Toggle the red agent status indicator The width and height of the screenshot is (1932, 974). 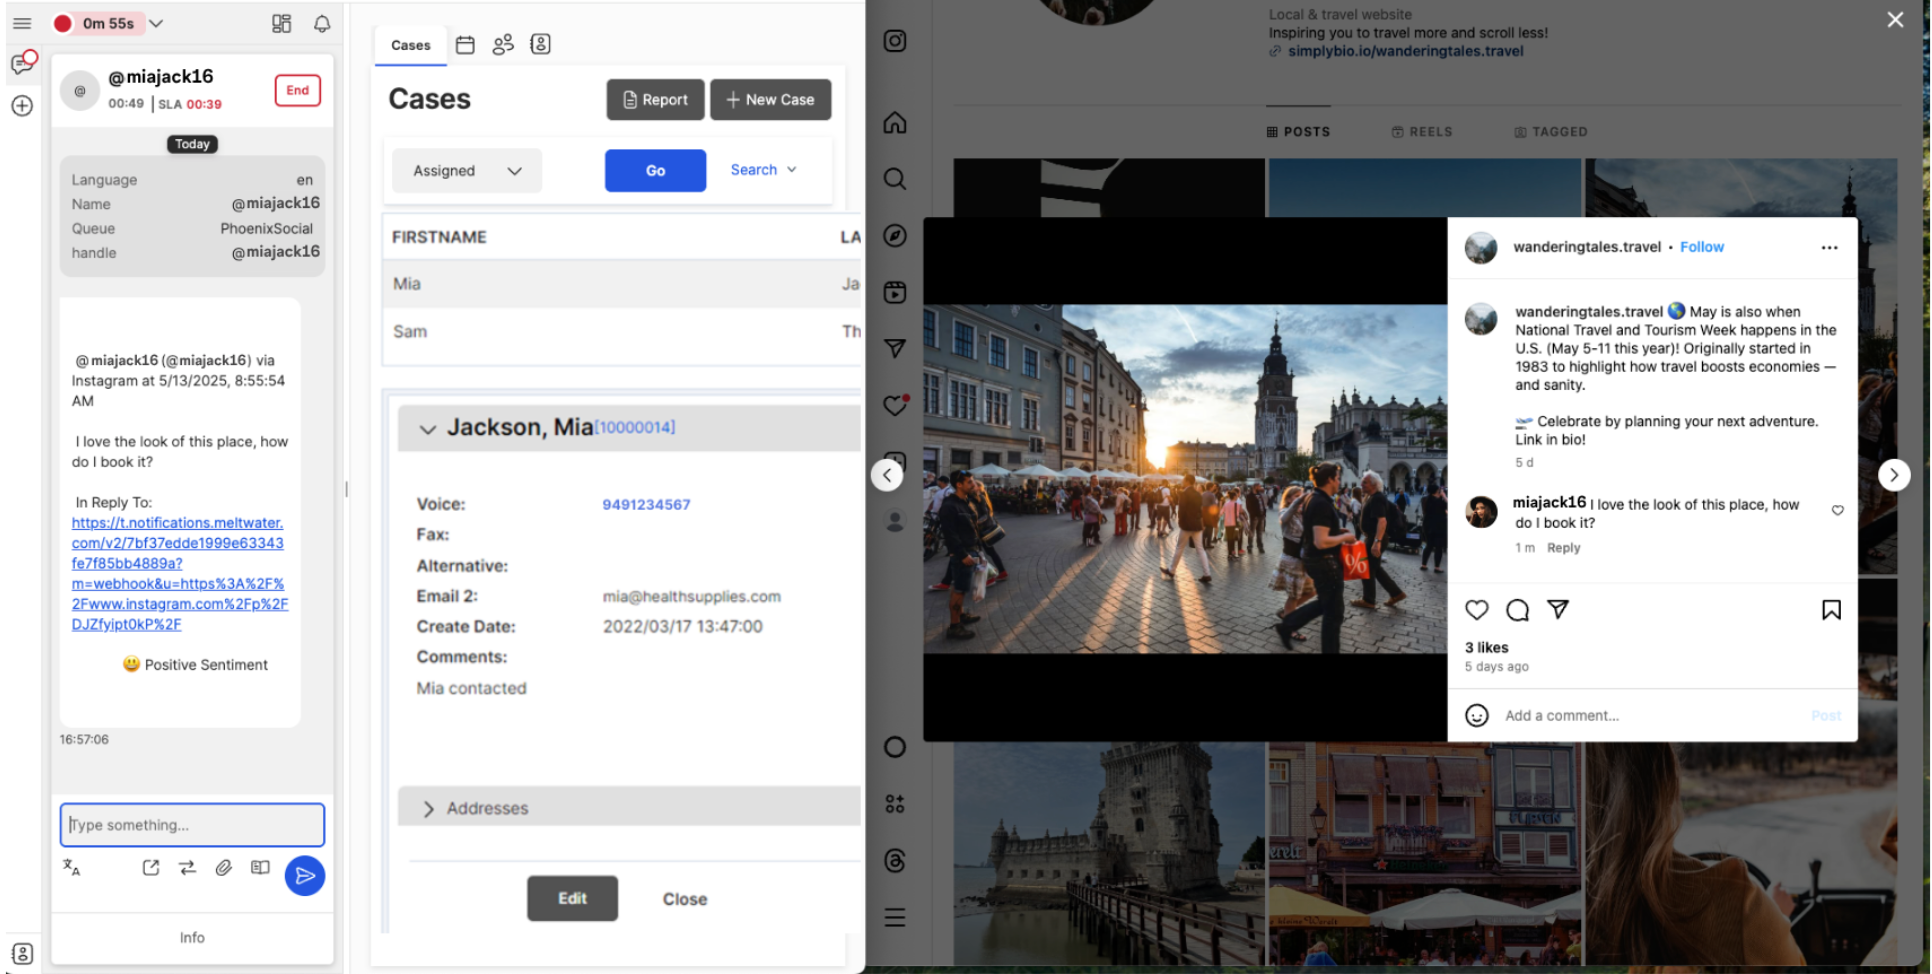(x=63, y=23)
